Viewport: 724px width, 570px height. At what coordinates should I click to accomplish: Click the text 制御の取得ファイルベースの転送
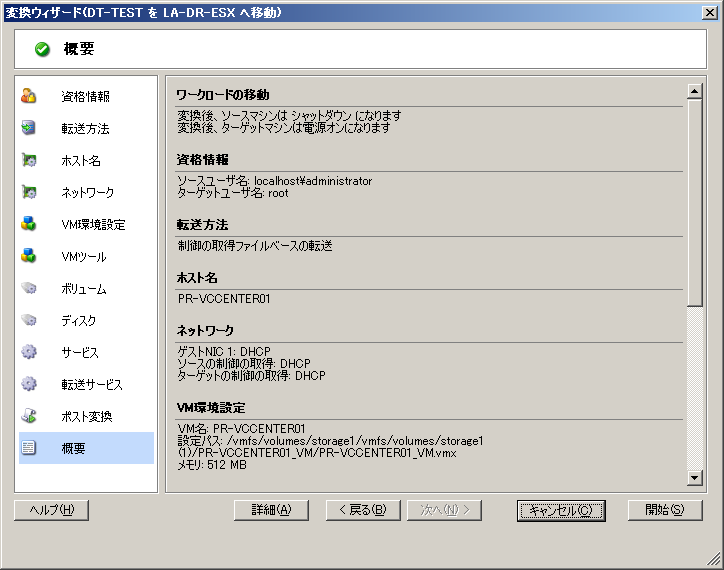point(255,246)
